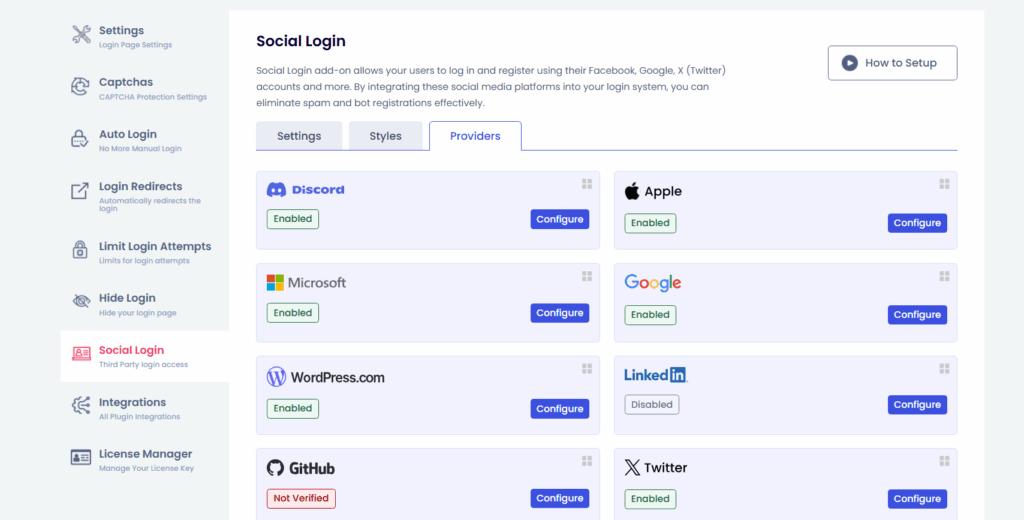This screenshot has height=520, width=1024.
Task: Open the Settings tab in Social Login
Action: tap(299, 136)
